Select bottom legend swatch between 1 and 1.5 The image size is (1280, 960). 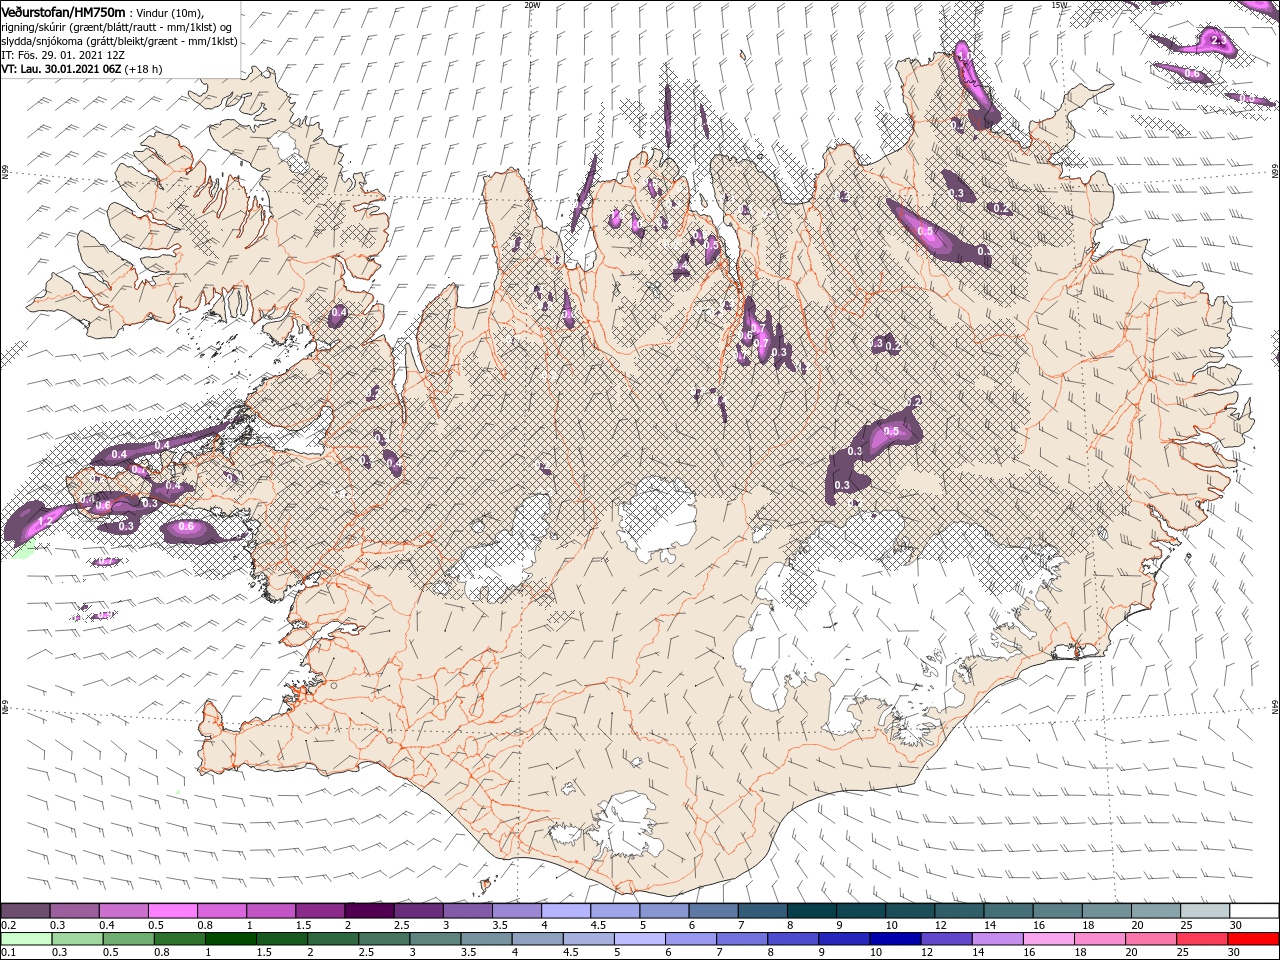point(230,938)
